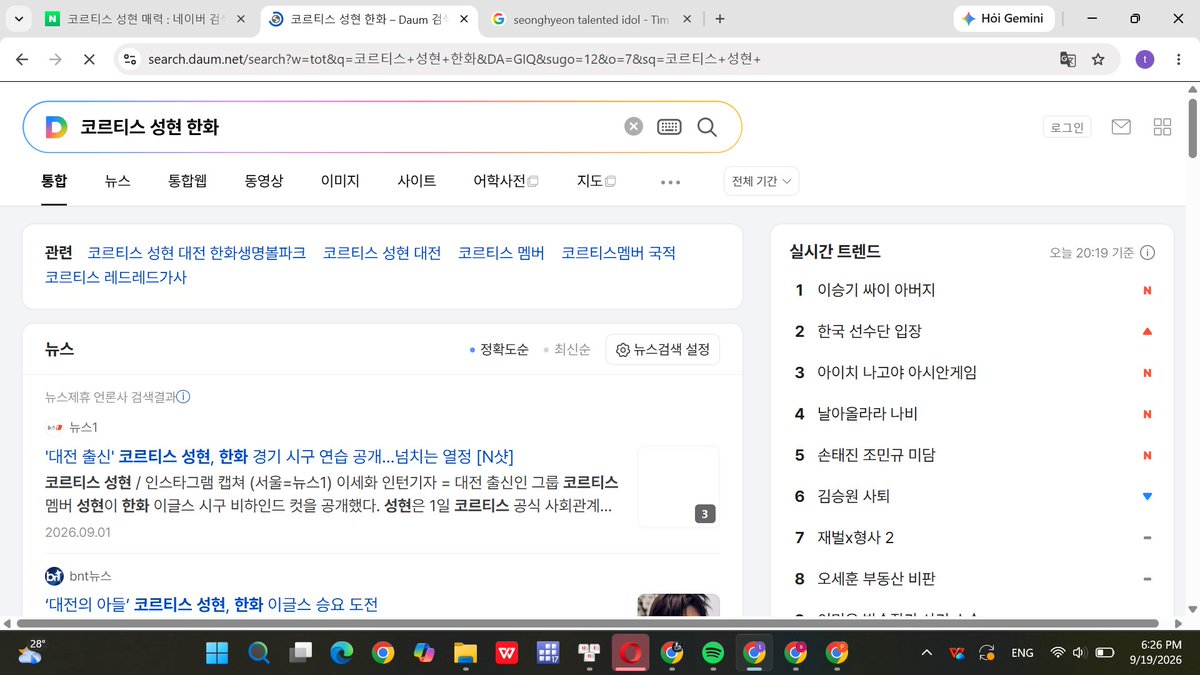Open the Daum mail envelope icon
1200x675 pixels.
coord(1121,127)
